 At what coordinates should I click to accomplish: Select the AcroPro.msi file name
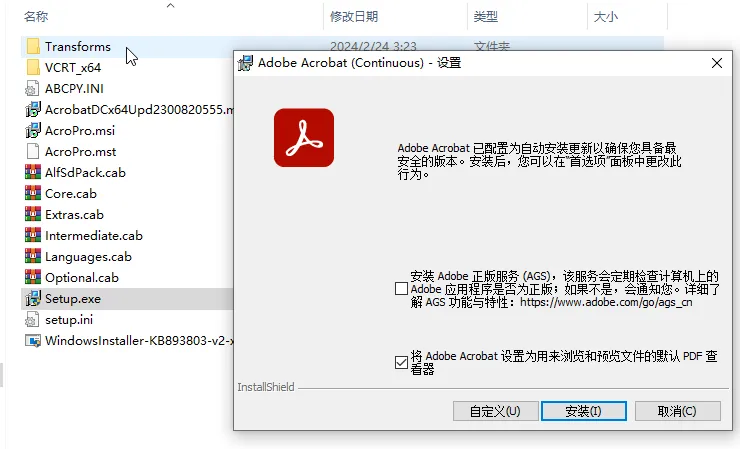pos(80,131)
